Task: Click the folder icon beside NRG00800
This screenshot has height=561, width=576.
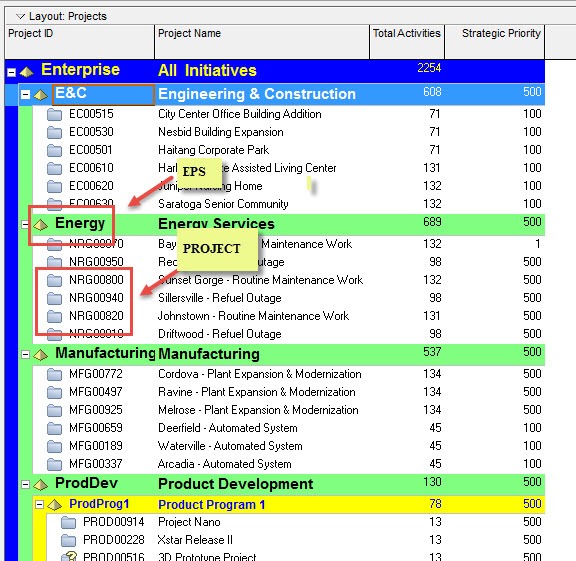Action: tap(54, 280)
